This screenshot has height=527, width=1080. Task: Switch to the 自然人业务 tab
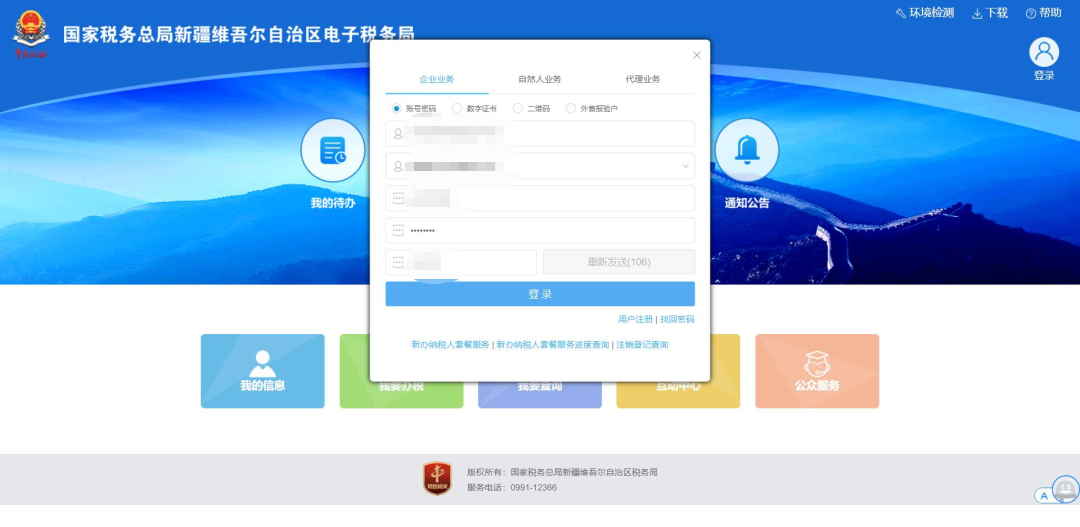539,79
